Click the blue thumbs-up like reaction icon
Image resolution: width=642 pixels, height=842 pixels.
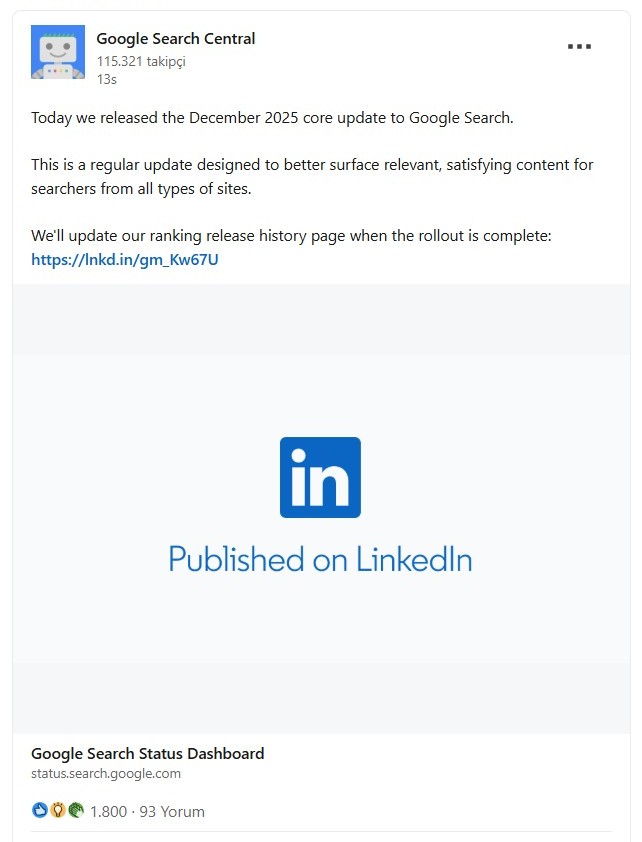(39, 810)
